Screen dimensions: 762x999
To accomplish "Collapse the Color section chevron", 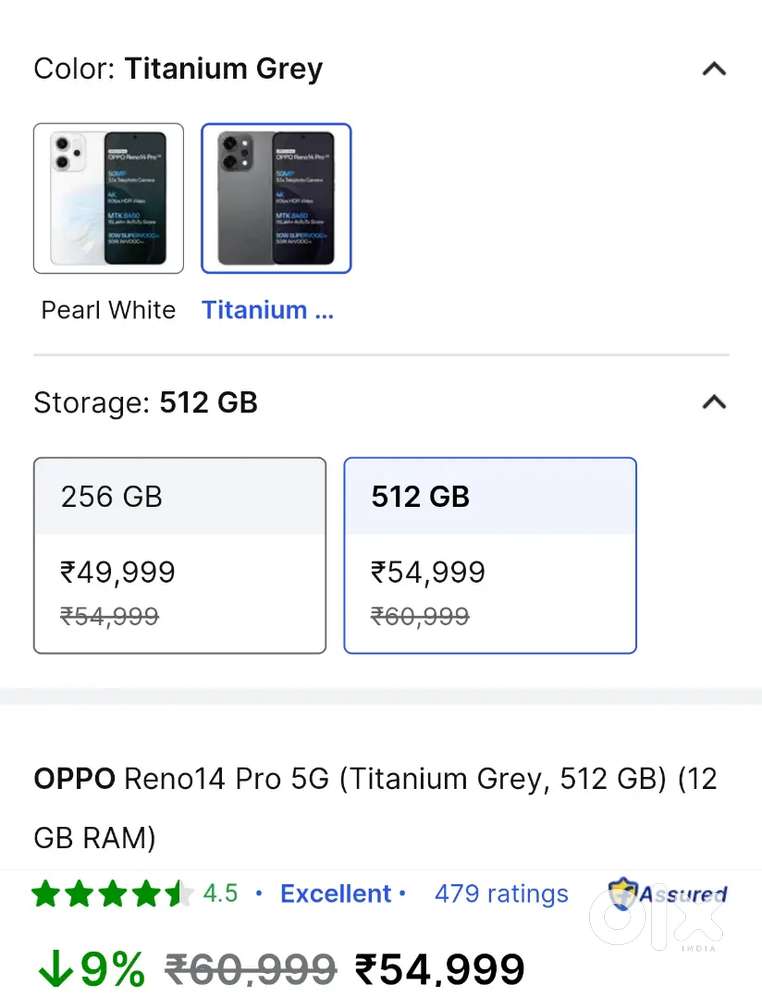I will [713, 69].
